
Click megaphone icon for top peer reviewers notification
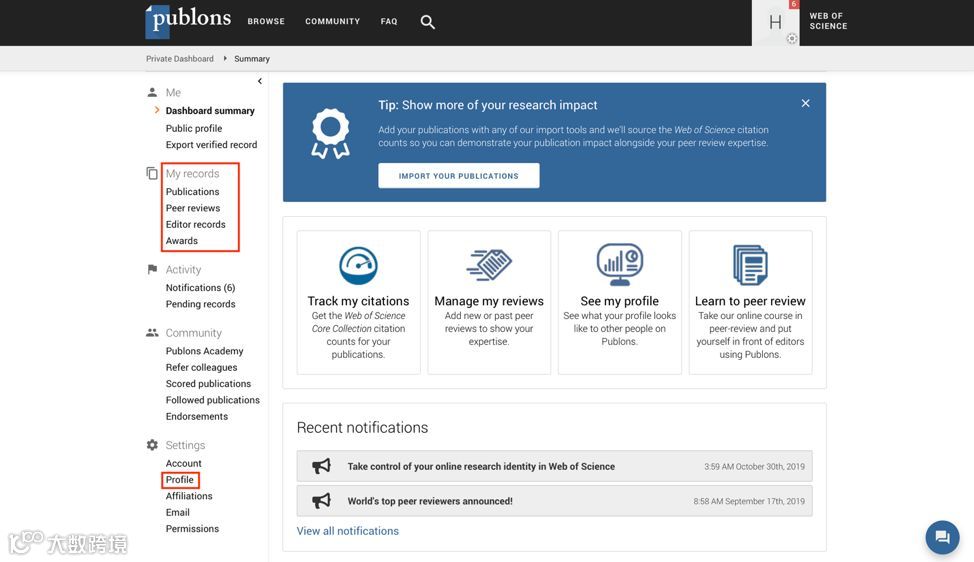coord(321,501)
